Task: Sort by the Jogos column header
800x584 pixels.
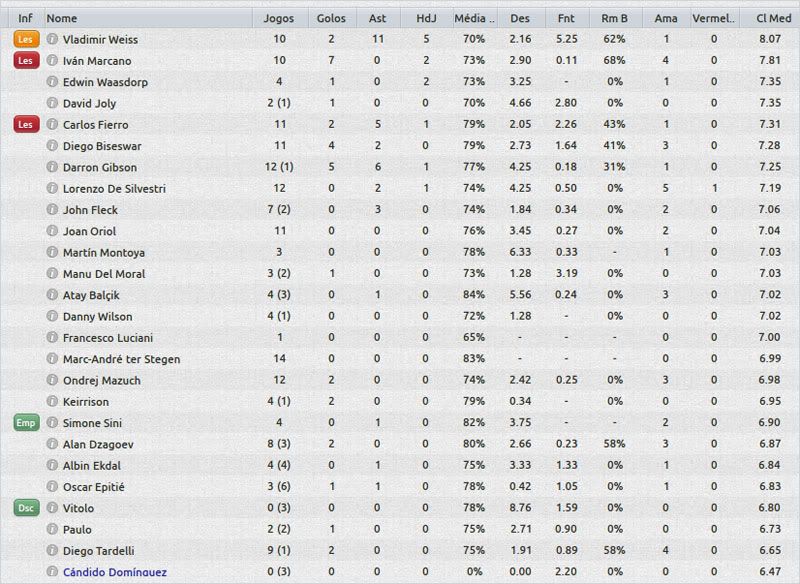Action: [279, 18]
